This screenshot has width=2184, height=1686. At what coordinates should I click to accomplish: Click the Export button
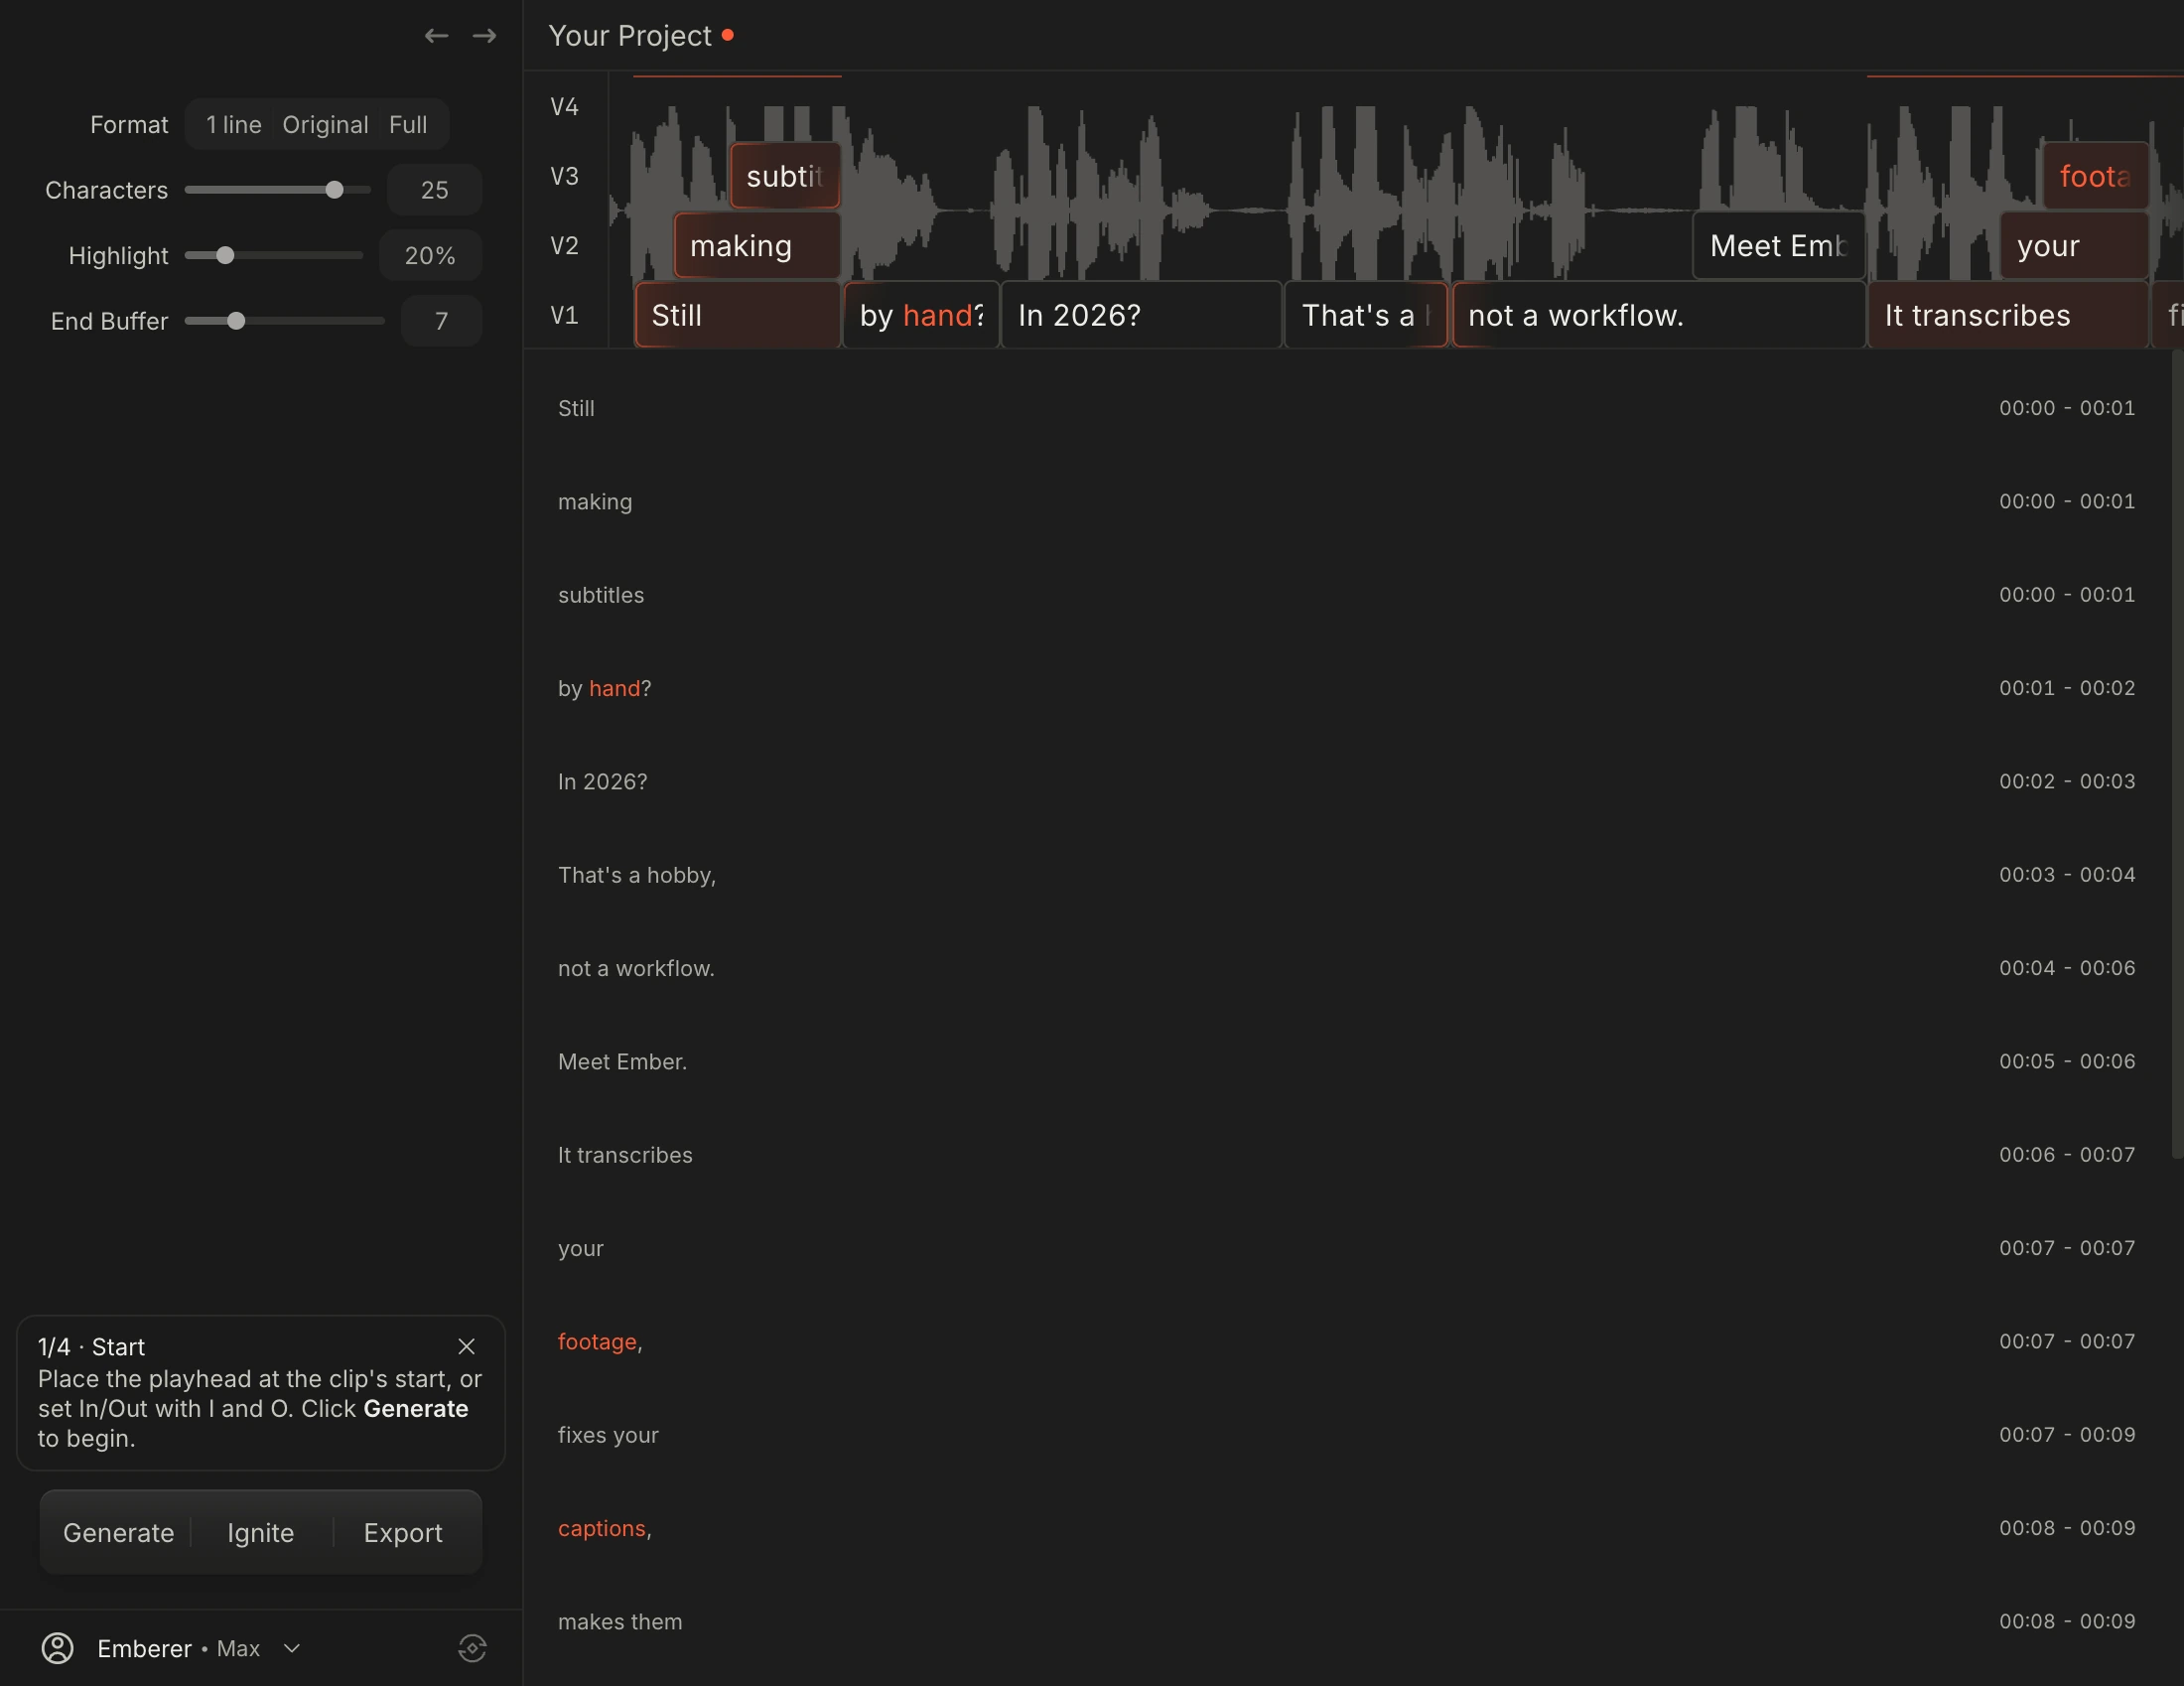(x=403, y=1533)
